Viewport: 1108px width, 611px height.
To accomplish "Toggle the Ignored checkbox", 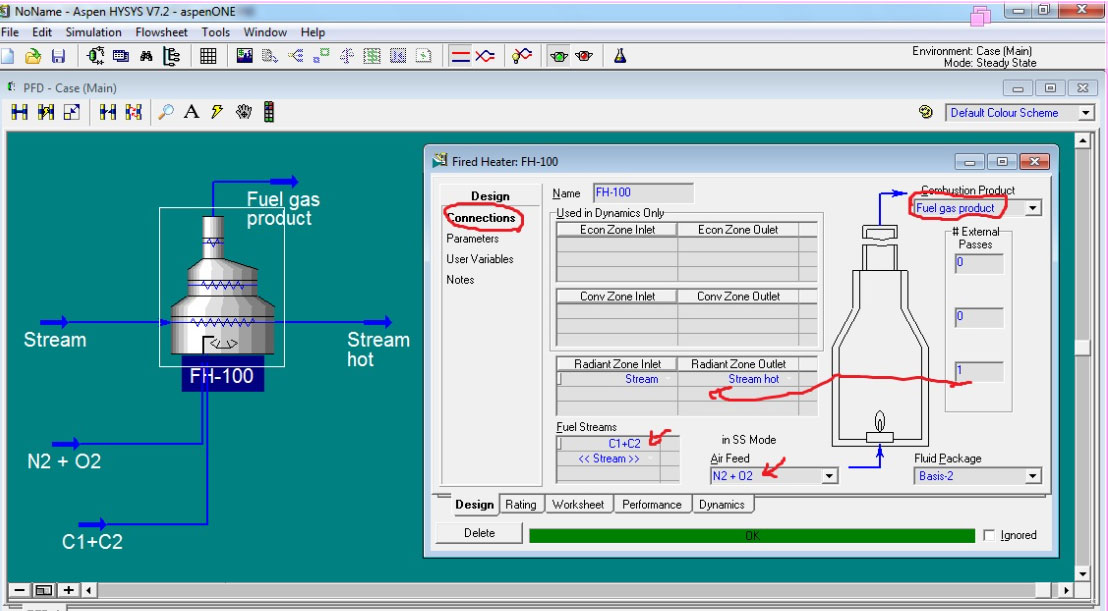I will 990,536.
